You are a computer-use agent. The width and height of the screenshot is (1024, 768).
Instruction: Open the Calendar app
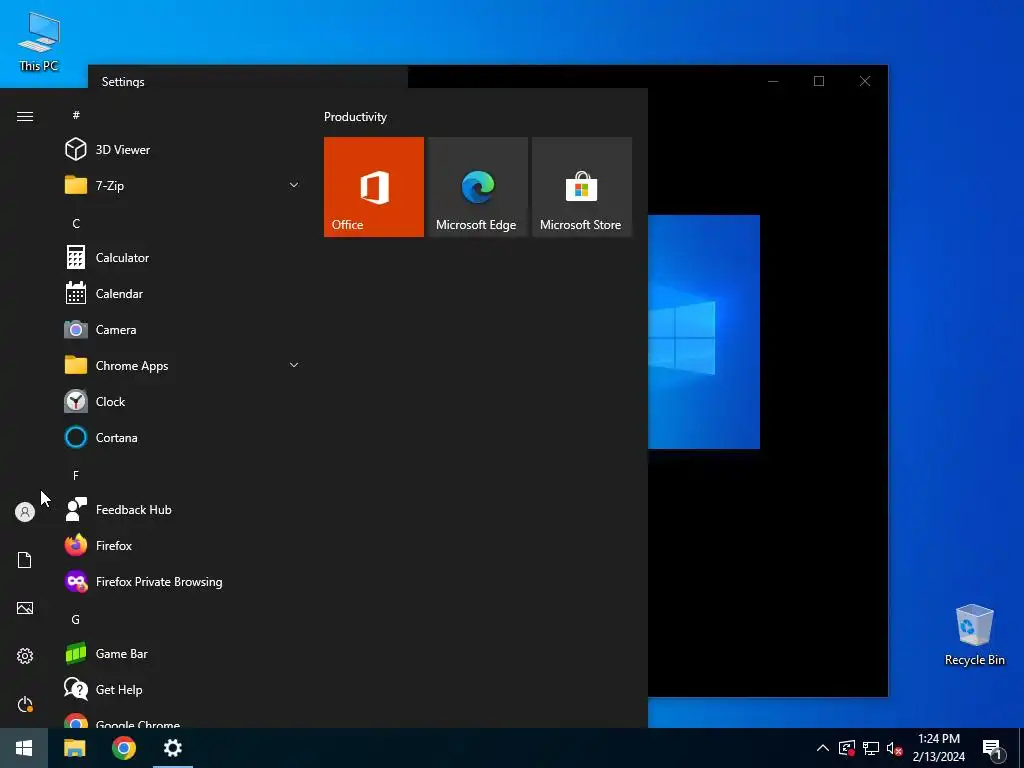coord(182,293)
